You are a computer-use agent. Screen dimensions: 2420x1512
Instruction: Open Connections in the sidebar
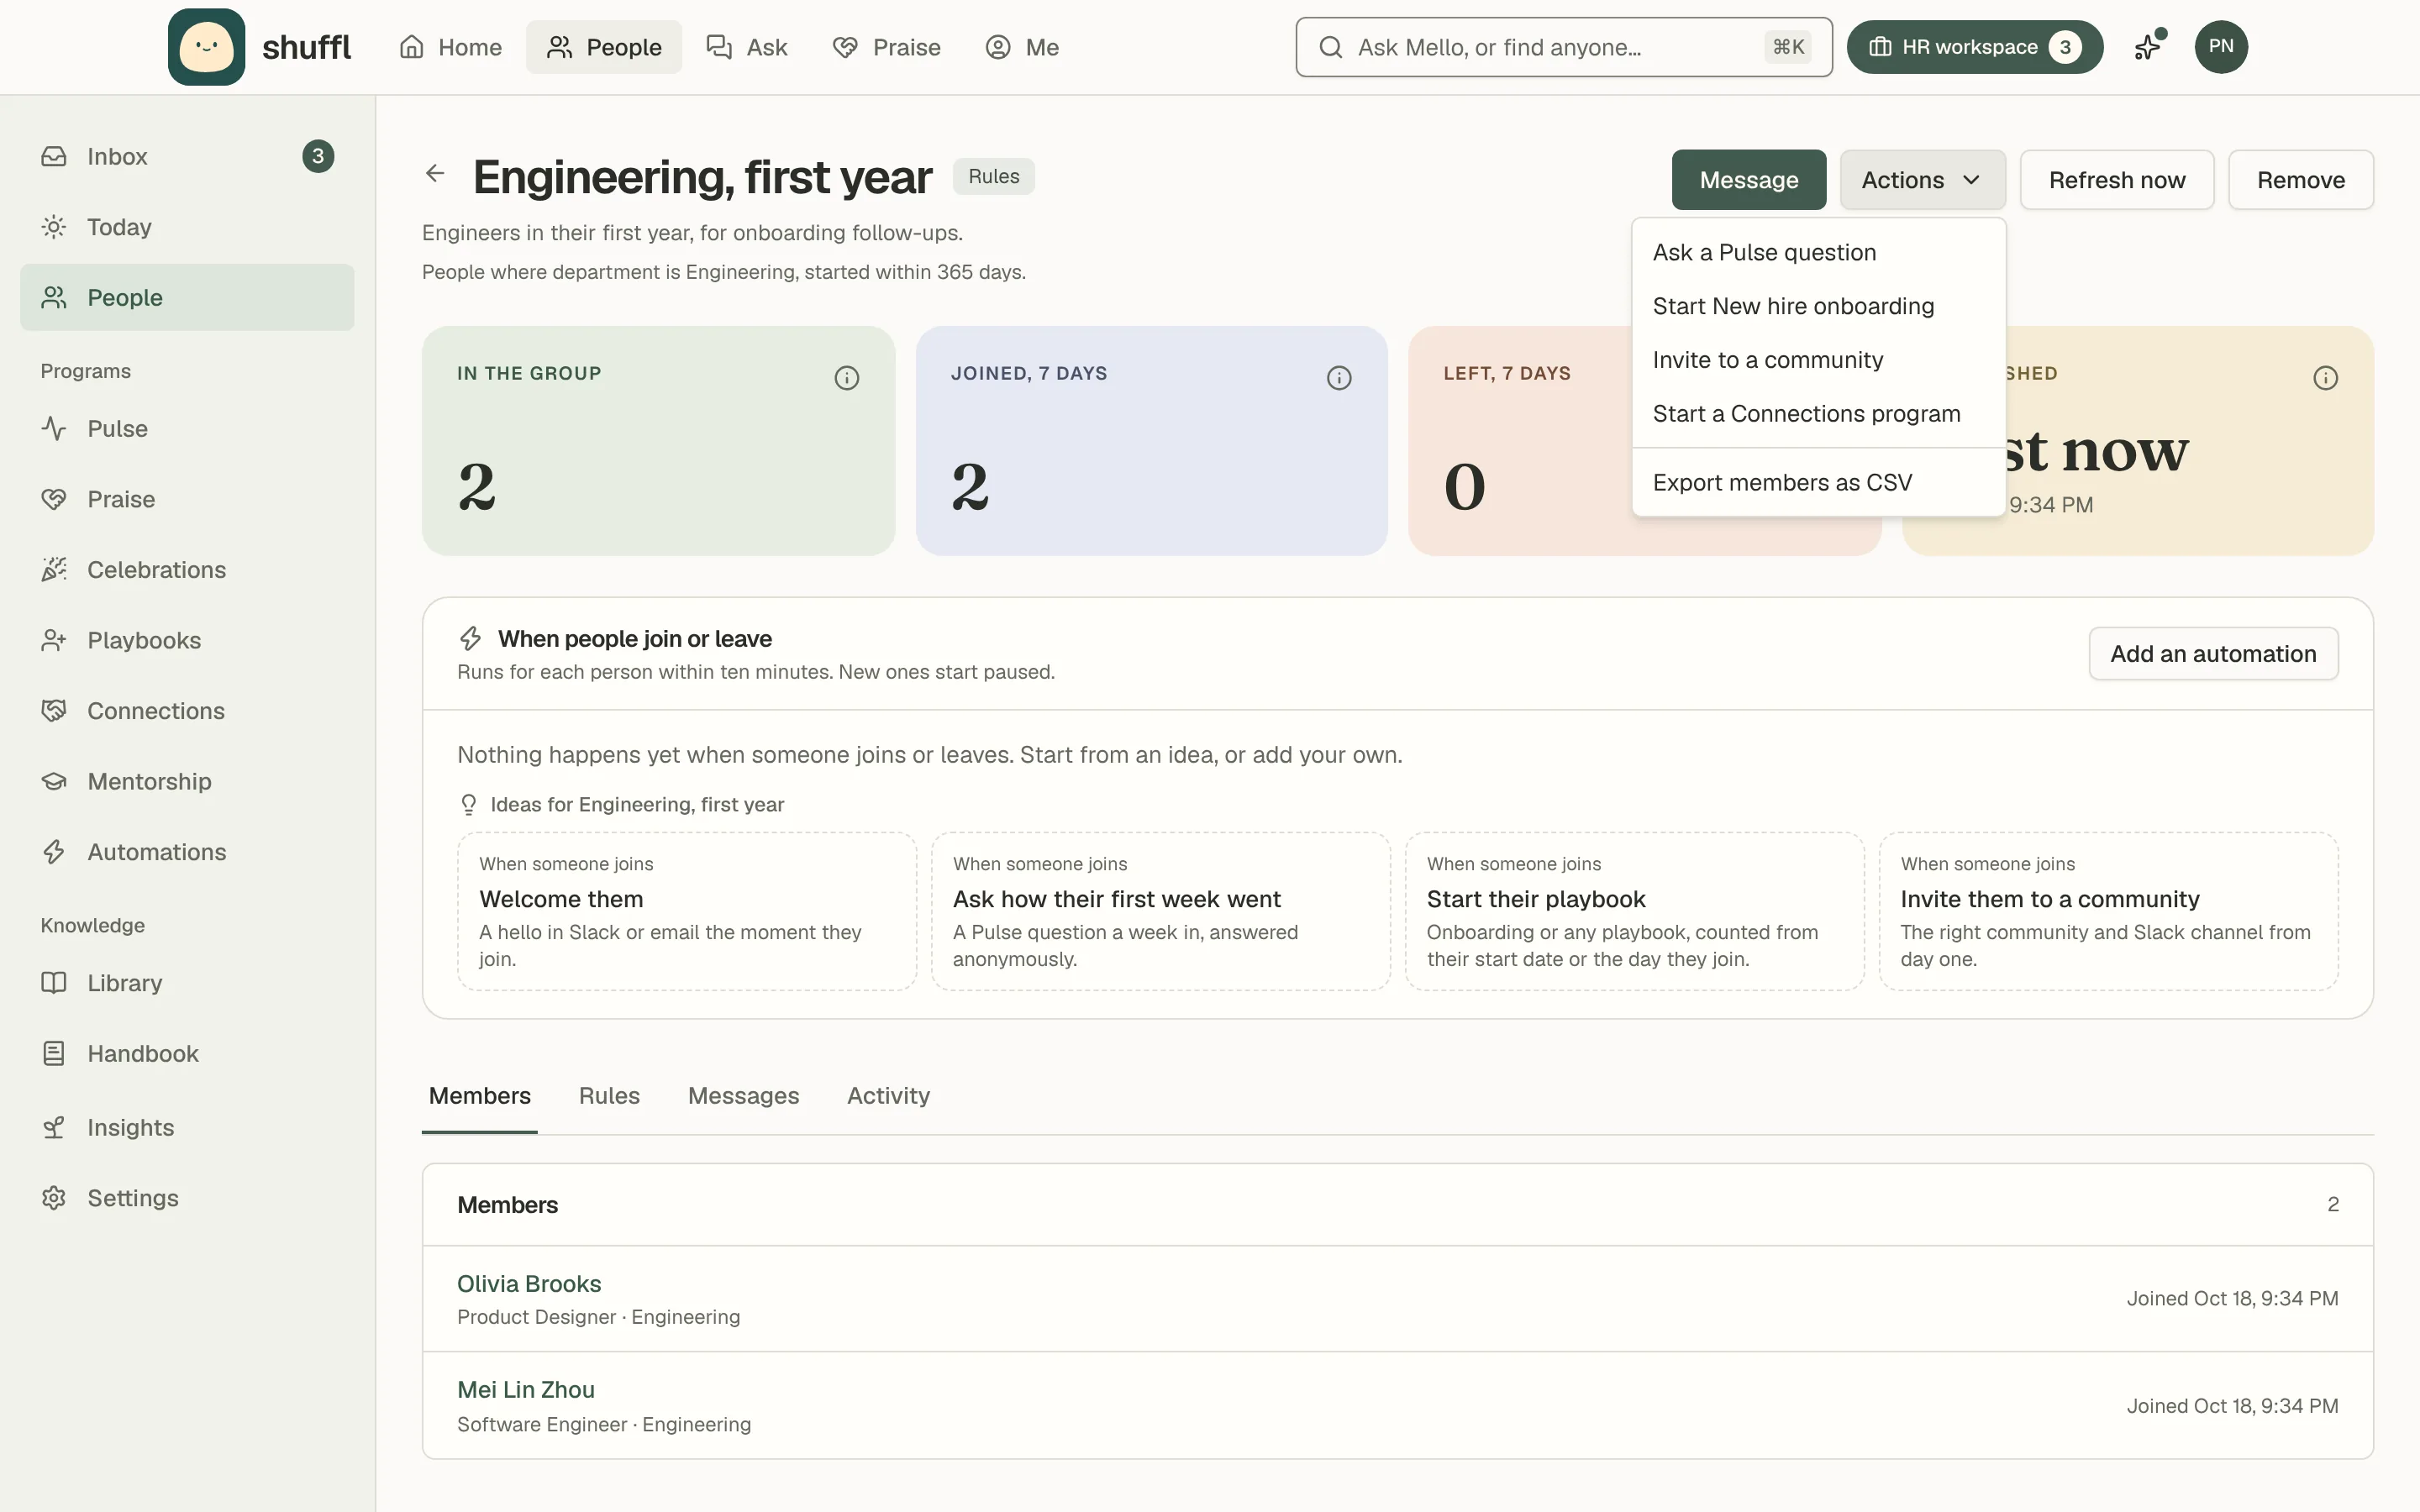pos(187,711)
